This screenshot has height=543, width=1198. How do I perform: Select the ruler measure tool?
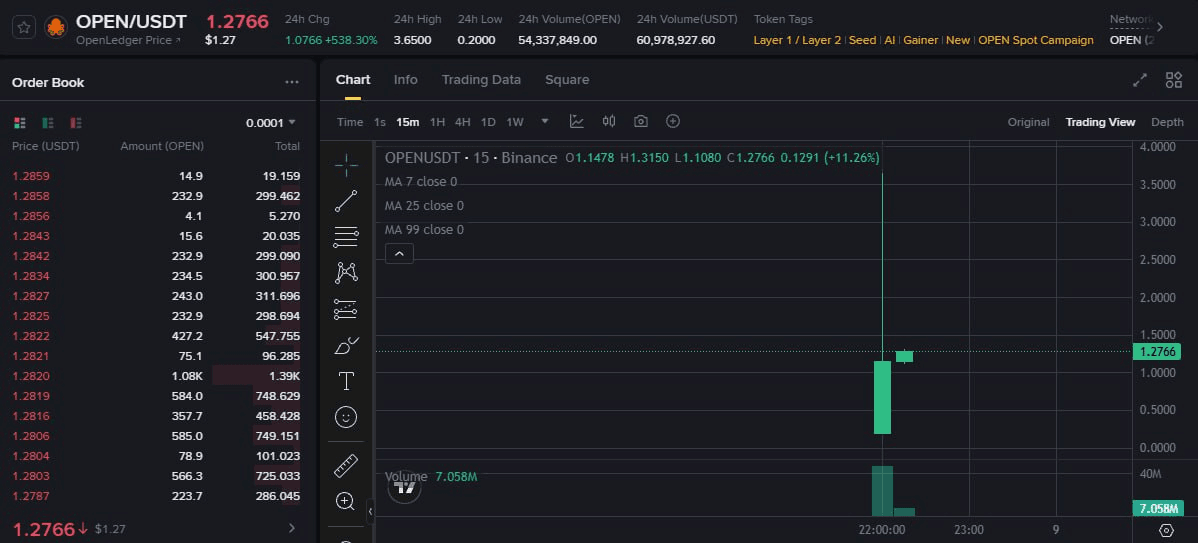(x=346, y=465)
